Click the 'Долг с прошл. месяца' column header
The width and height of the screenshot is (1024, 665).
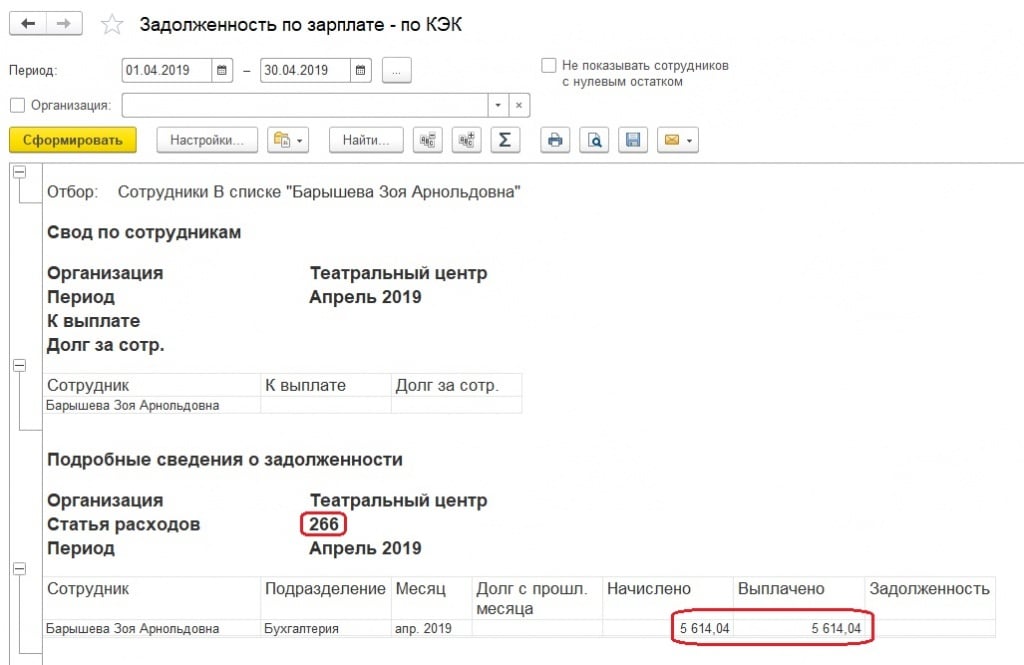536,598
